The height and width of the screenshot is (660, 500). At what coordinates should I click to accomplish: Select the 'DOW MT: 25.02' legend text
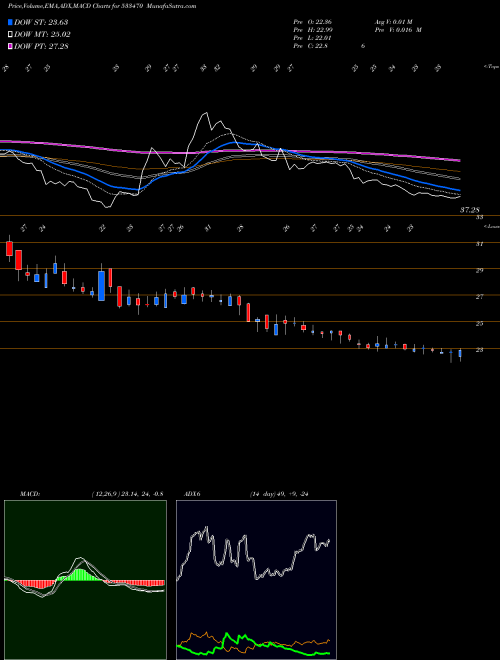[42, 35]
